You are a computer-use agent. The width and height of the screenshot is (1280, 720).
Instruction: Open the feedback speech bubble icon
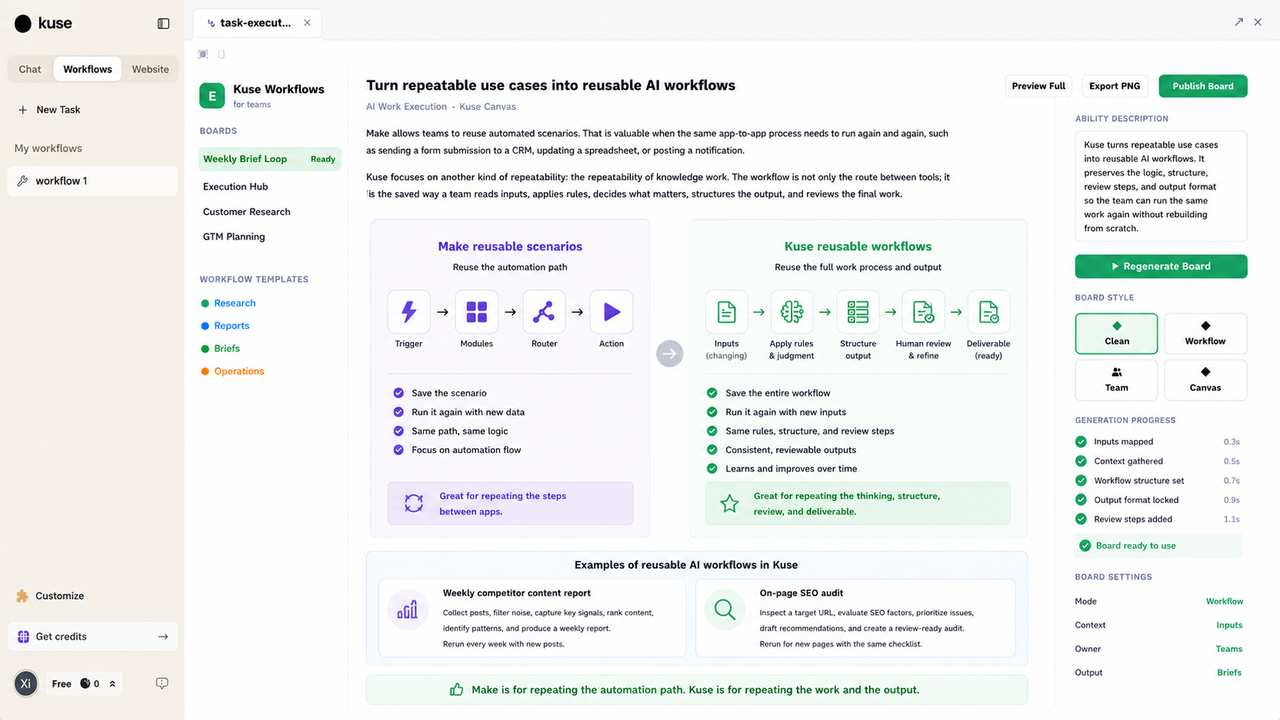click(162, 683)
